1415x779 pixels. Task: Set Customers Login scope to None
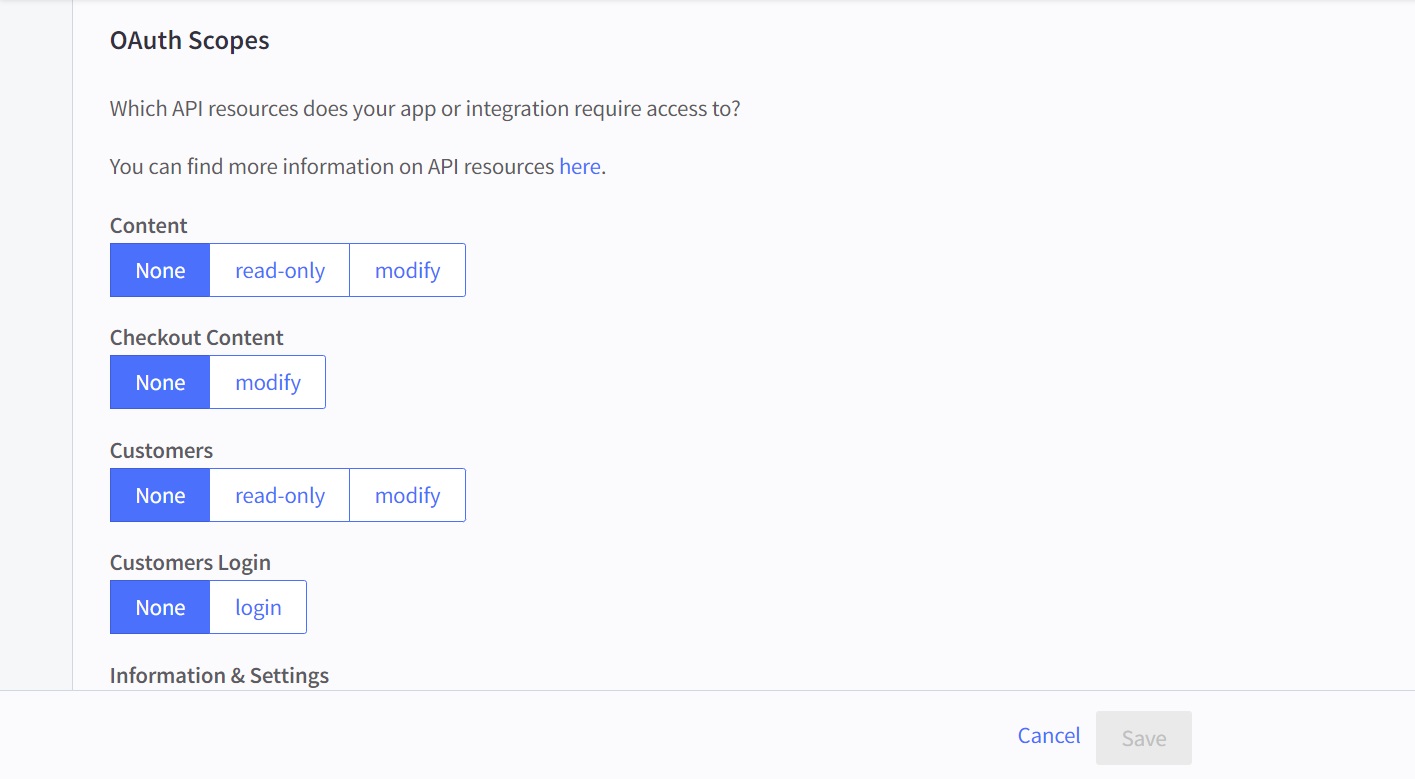(x=160, y=607)
